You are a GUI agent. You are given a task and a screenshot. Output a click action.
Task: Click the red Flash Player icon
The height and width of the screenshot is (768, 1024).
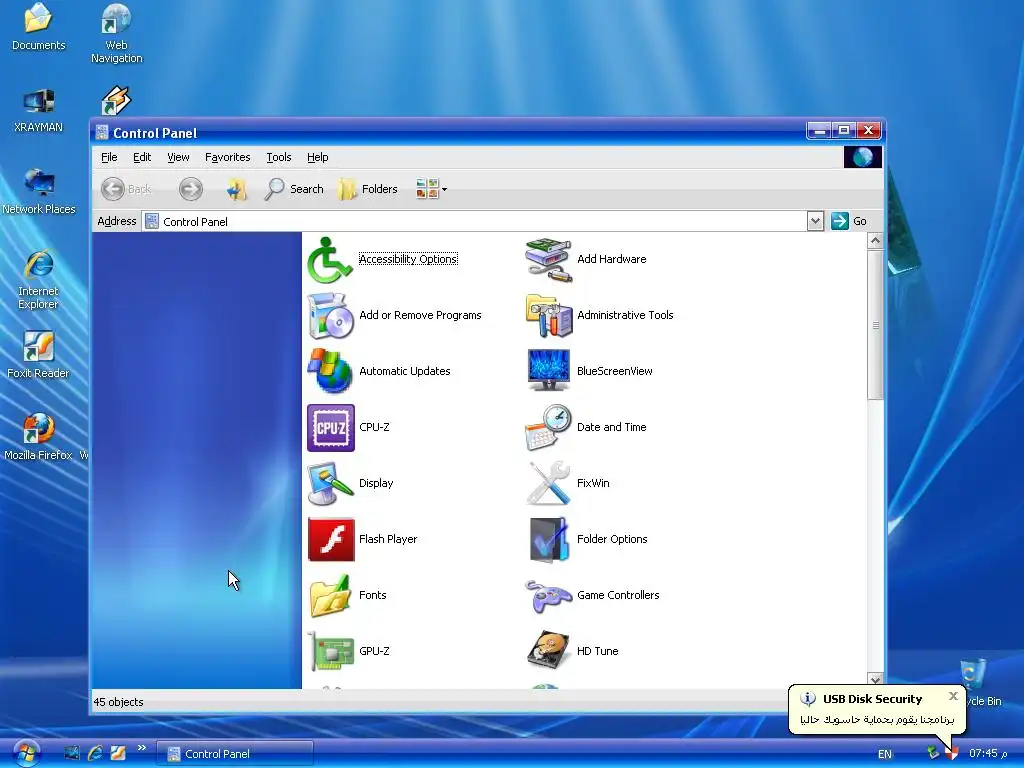click(331, 539)
